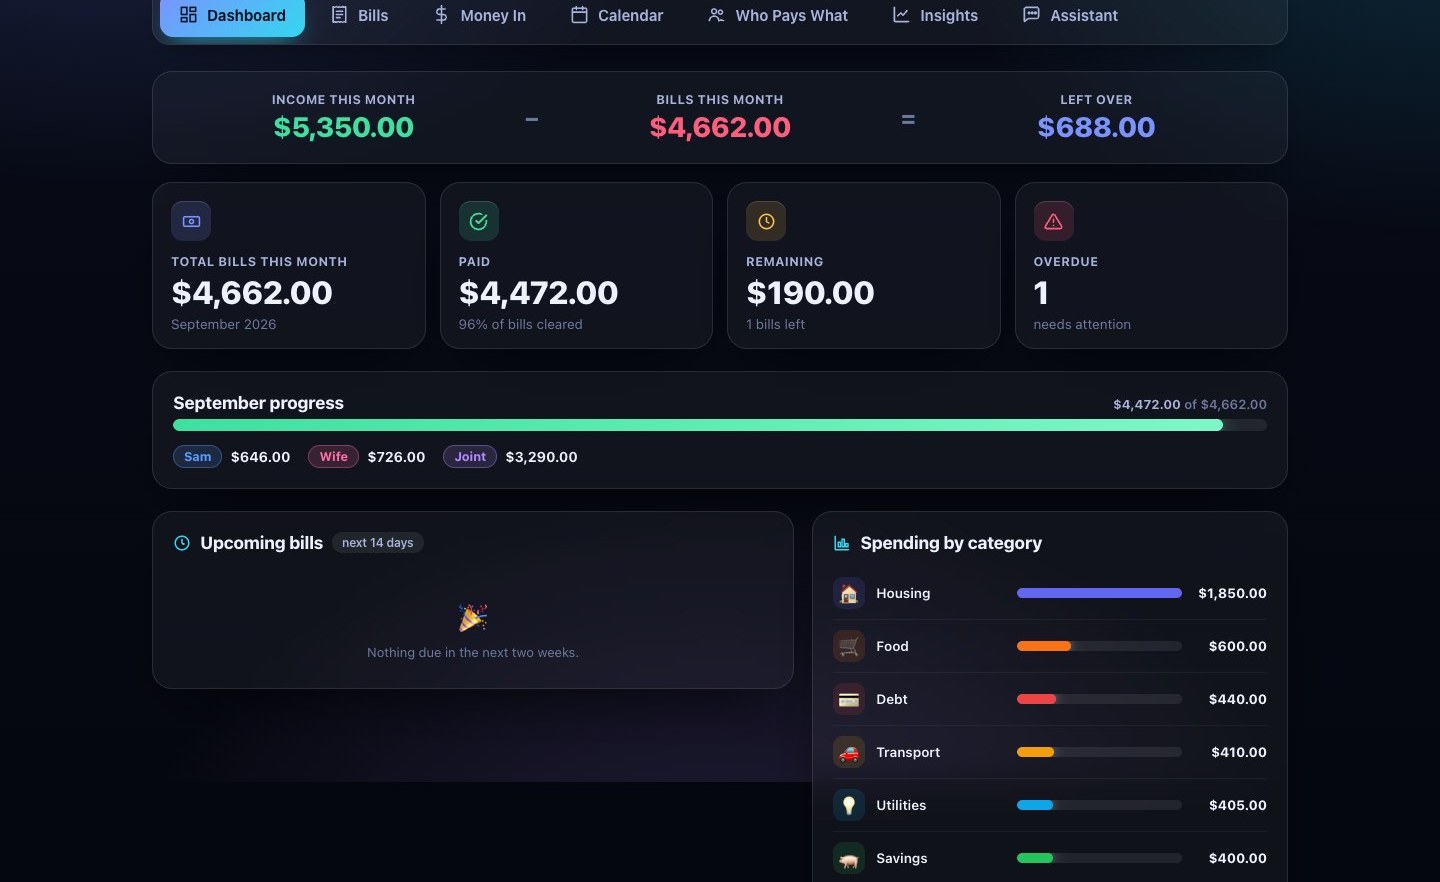Viewport: 1440px width, 882px height.
Task: Click the Food category shopping cart icon
Action: [x=849, y=646]
